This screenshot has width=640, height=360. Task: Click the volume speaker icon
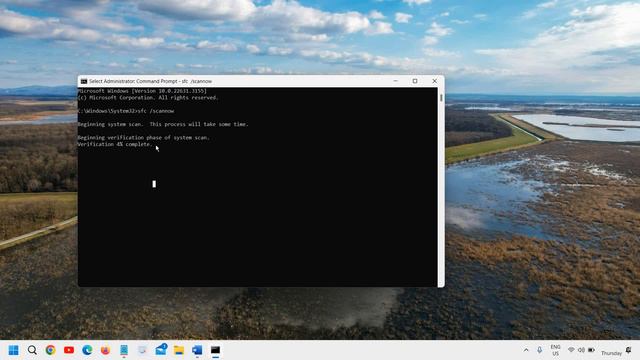point(581,350)
